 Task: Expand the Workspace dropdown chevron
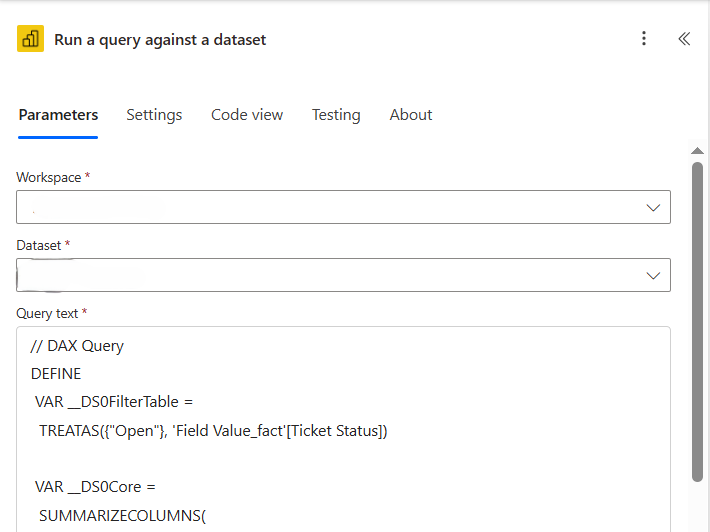[x=653, y=208]
